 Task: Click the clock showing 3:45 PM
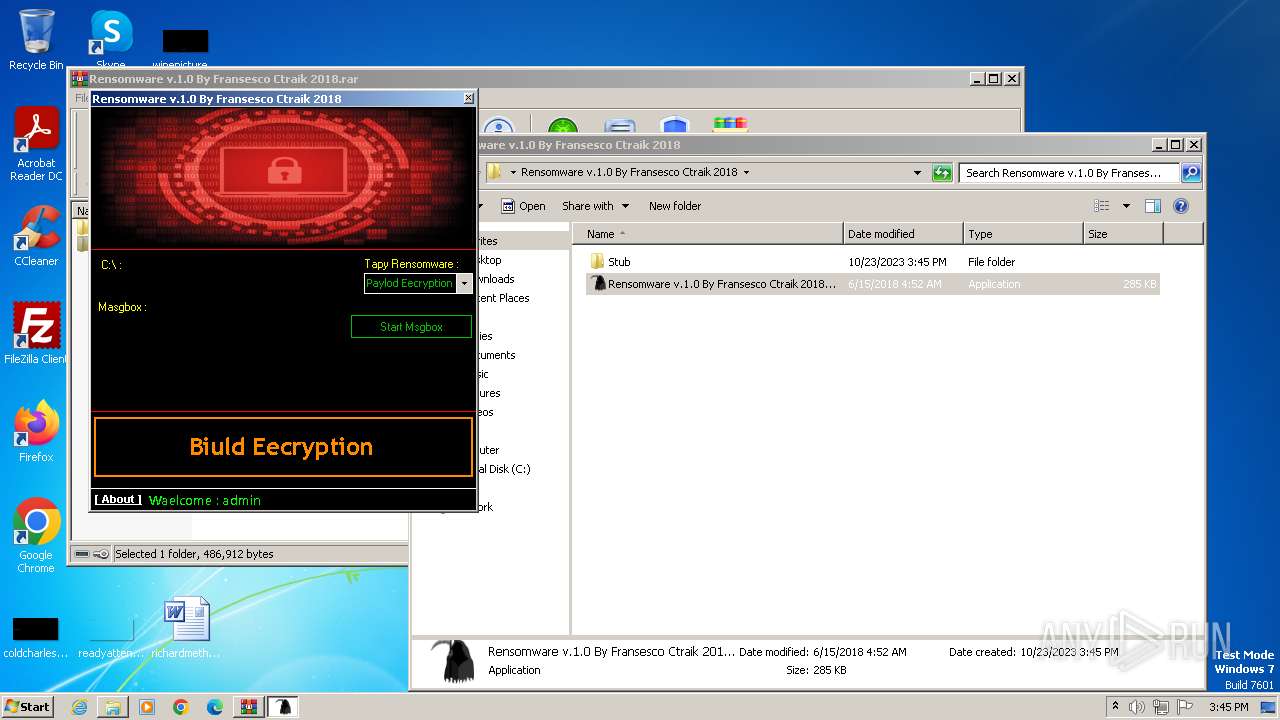click(x=1228, y=707)
